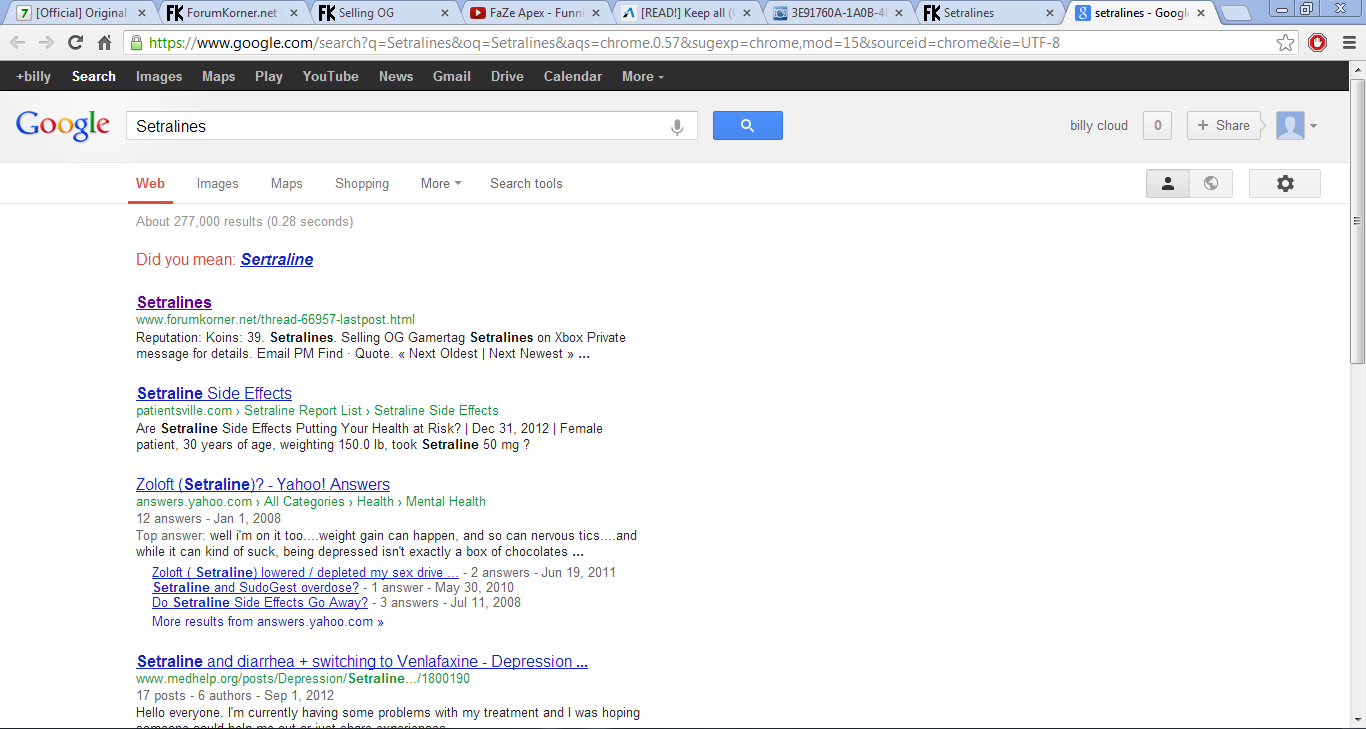The image size is (1366, 729).
Task: Click the suggested spelling Sertraline
Action: point(277,260)
